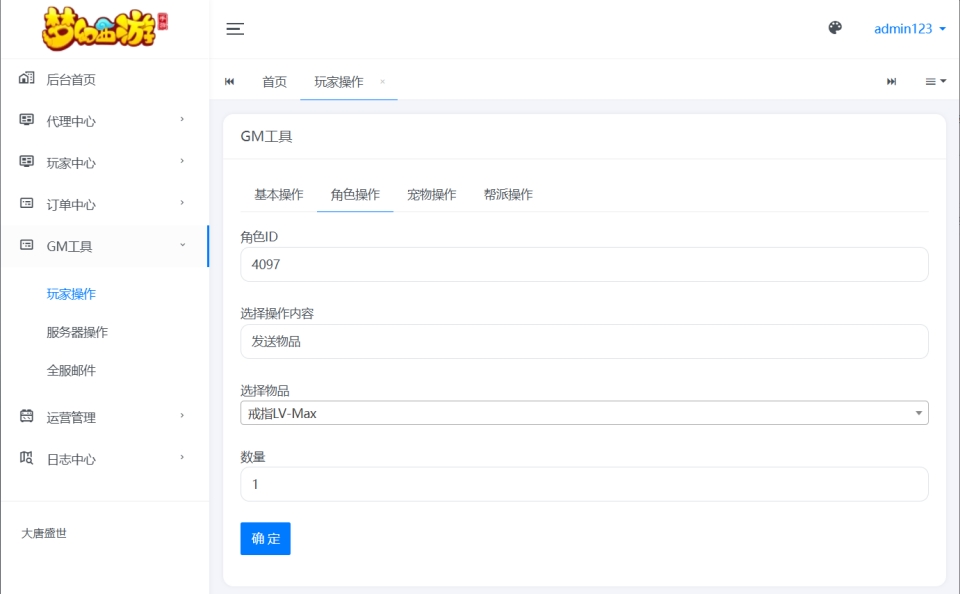Close the 玩家操作 tab

tap(383, 81)
